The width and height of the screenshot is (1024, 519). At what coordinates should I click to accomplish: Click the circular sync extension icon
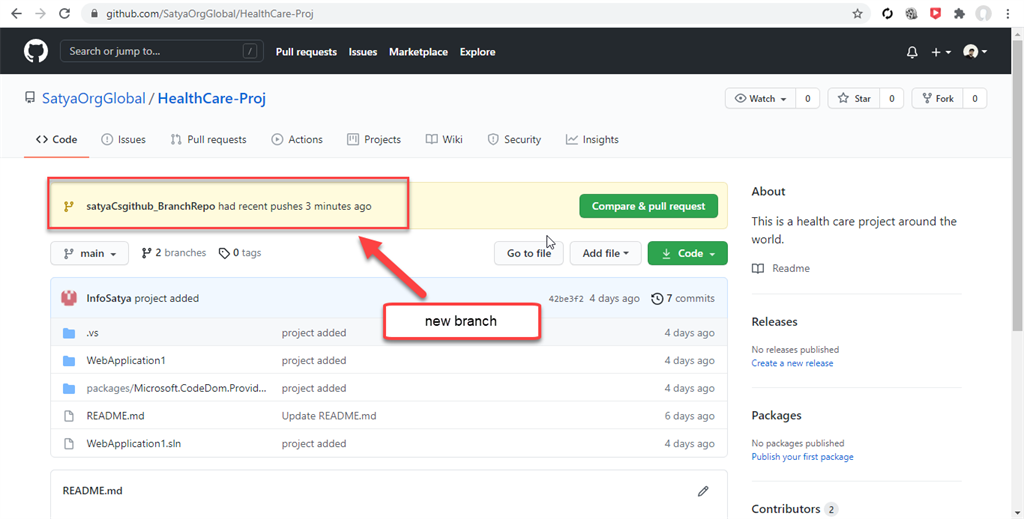coord(888,14)
